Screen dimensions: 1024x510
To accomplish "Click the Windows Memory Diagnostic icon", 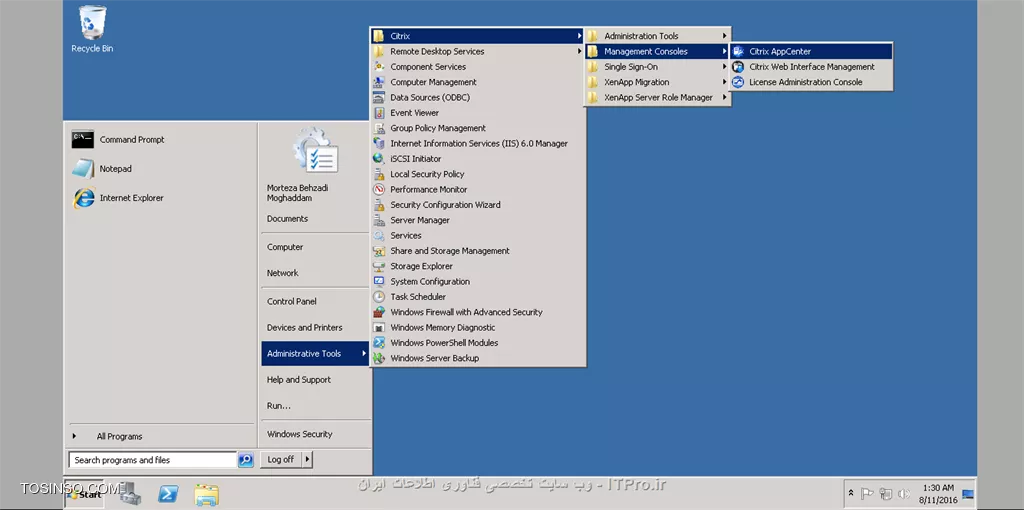I will coord(379,328).
